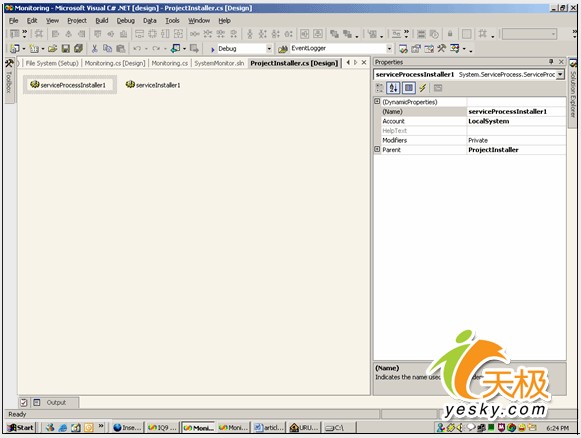Open the File menu

[13, 21]
